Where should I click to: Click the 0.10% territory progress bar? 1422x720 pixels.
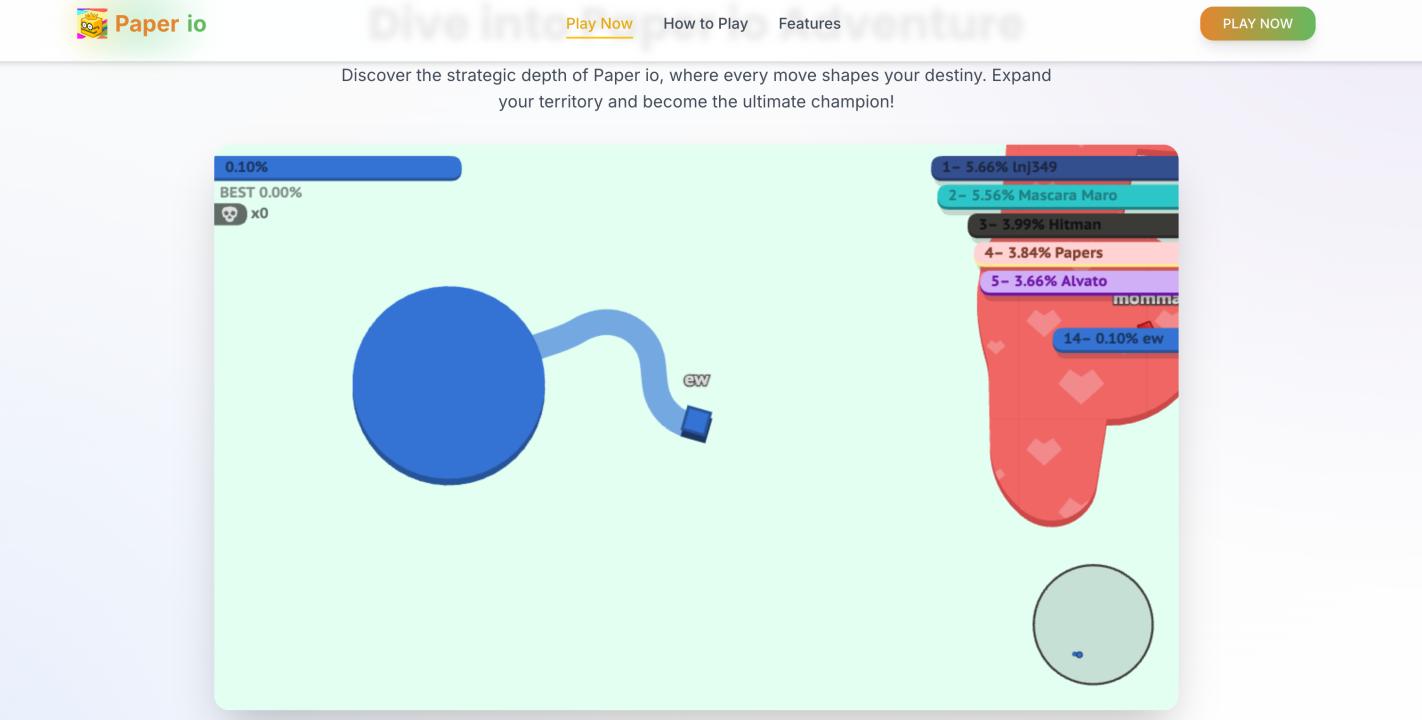click(337, 167)
